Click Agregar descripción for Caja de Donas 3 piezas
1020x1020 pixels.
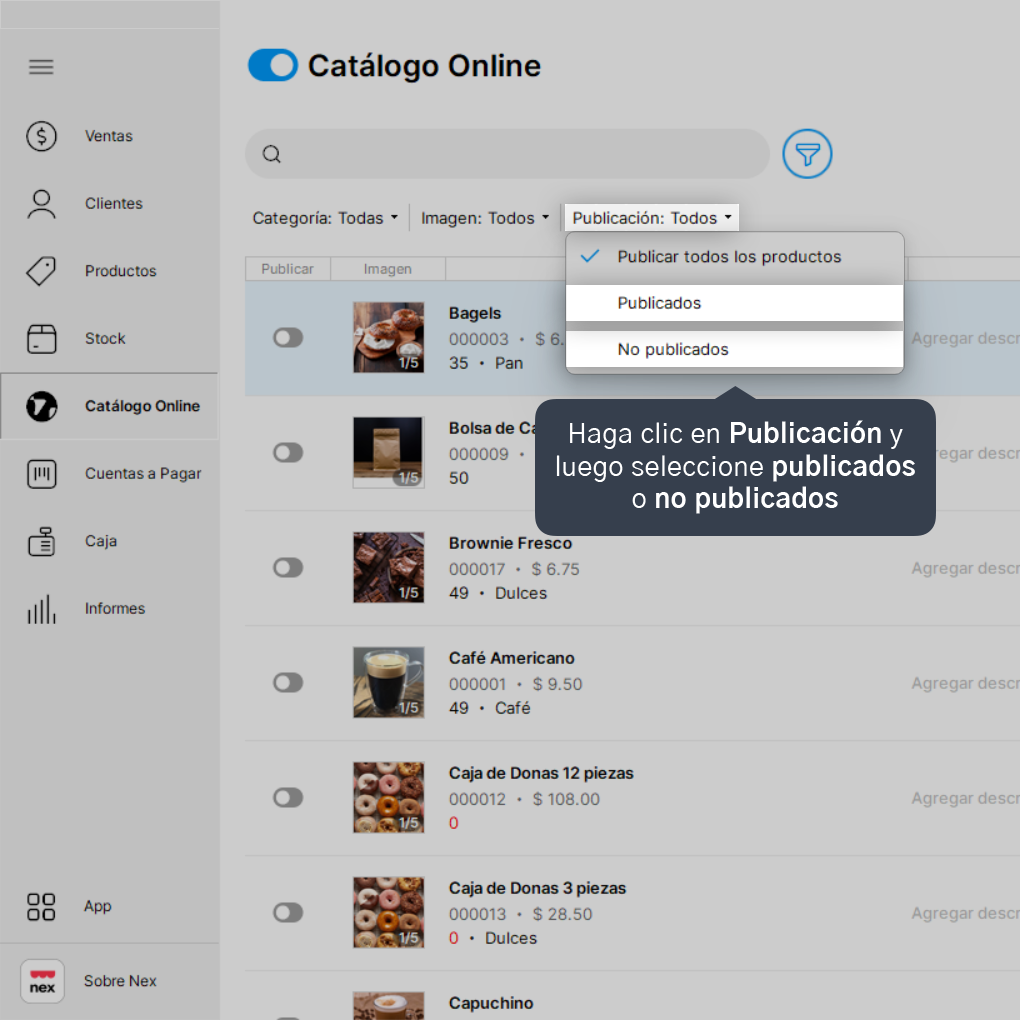click(965, 913)
